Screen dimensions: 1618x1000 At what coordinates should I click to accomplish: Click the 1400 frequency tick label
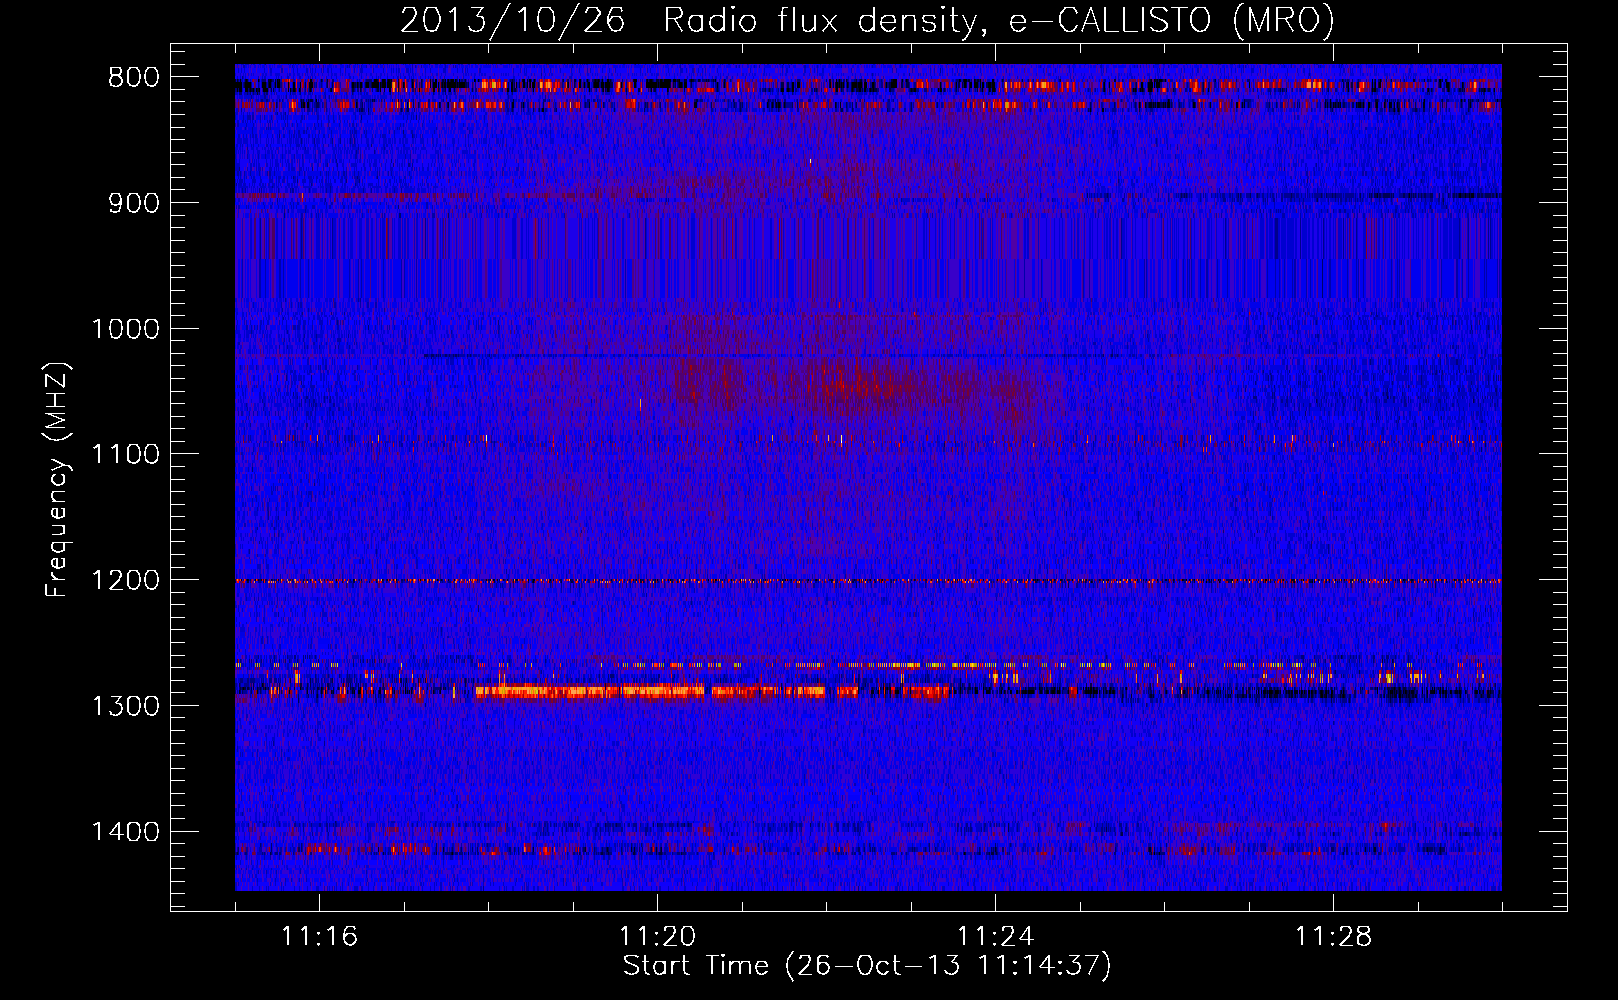pos(125,832)
